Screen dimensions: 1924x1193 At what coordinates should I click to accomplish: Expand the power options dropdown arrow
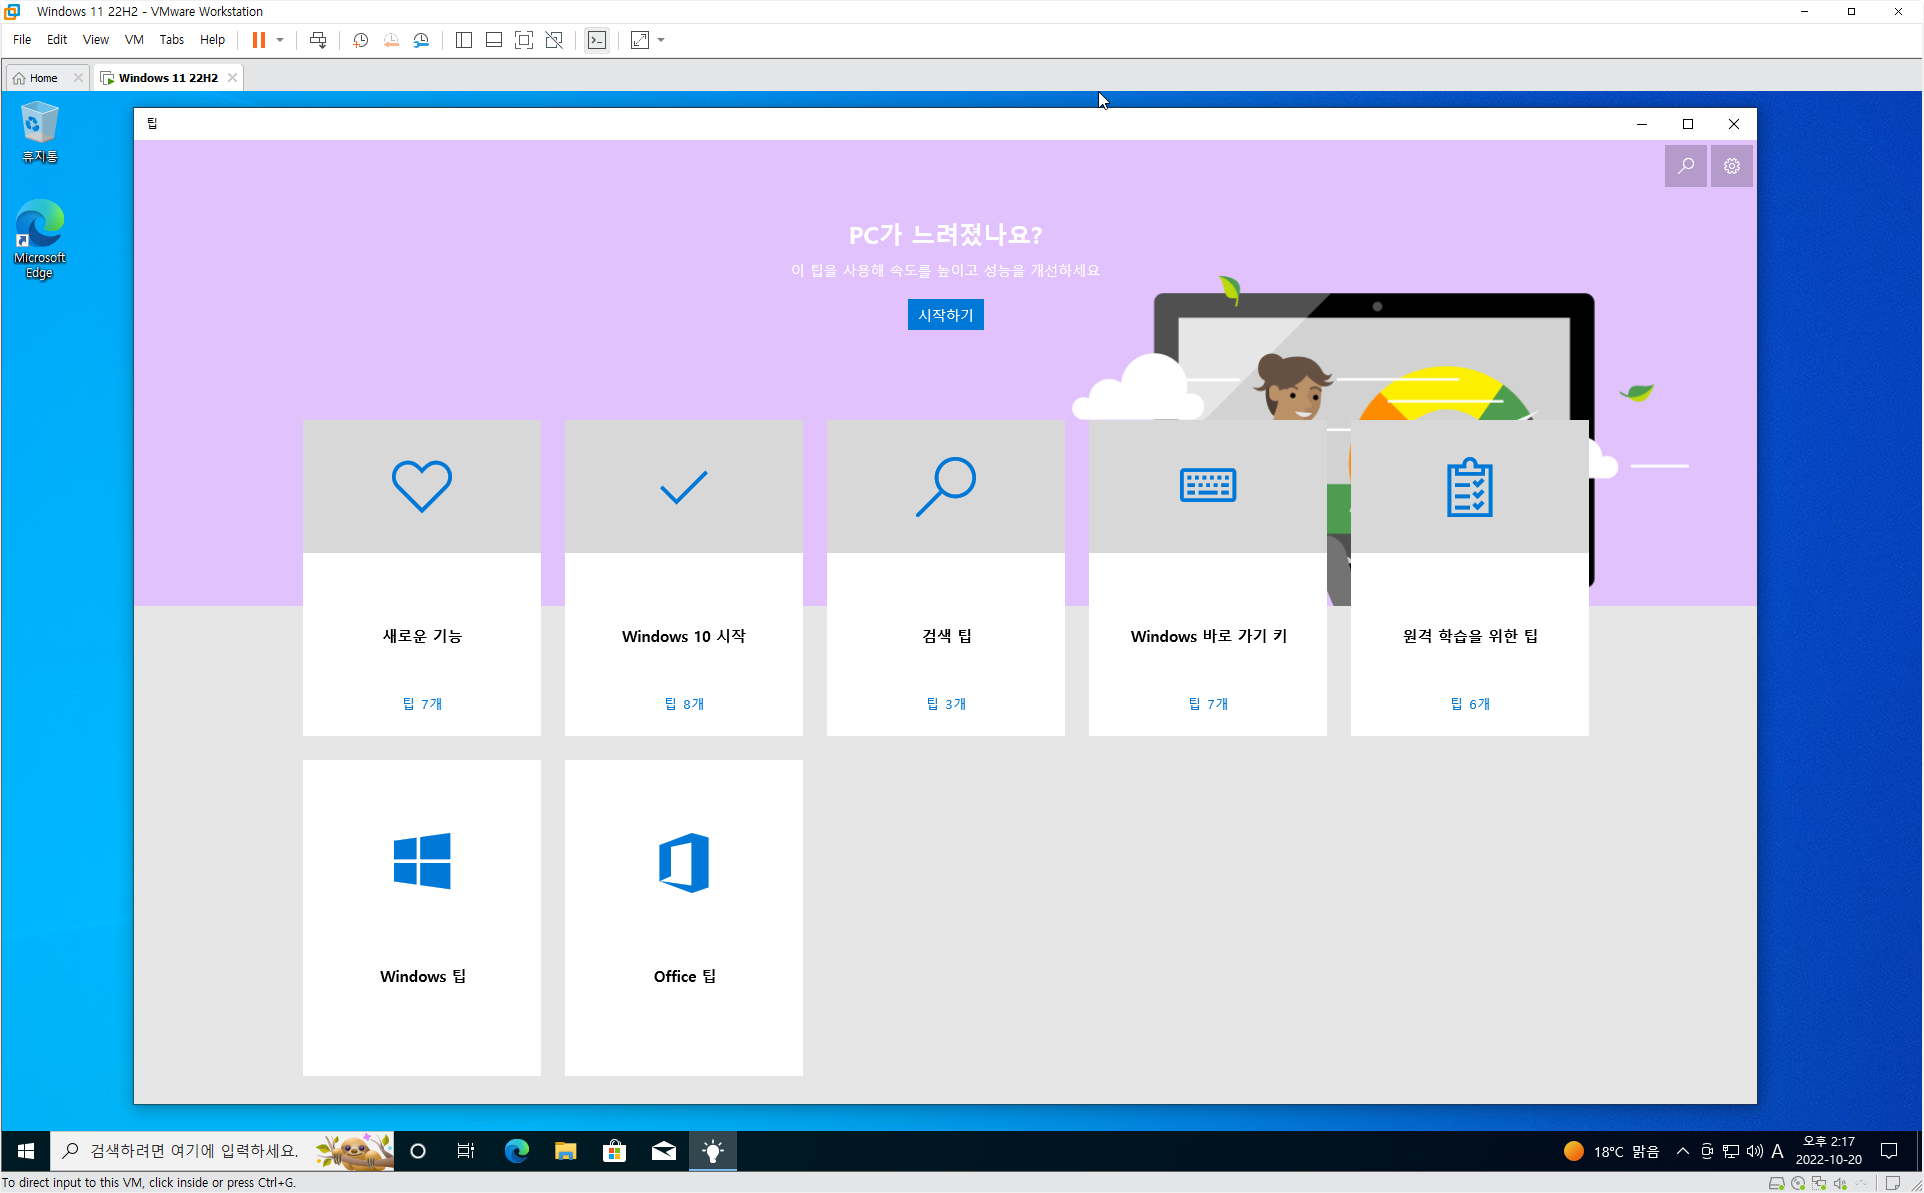click(x=280, y=40)
